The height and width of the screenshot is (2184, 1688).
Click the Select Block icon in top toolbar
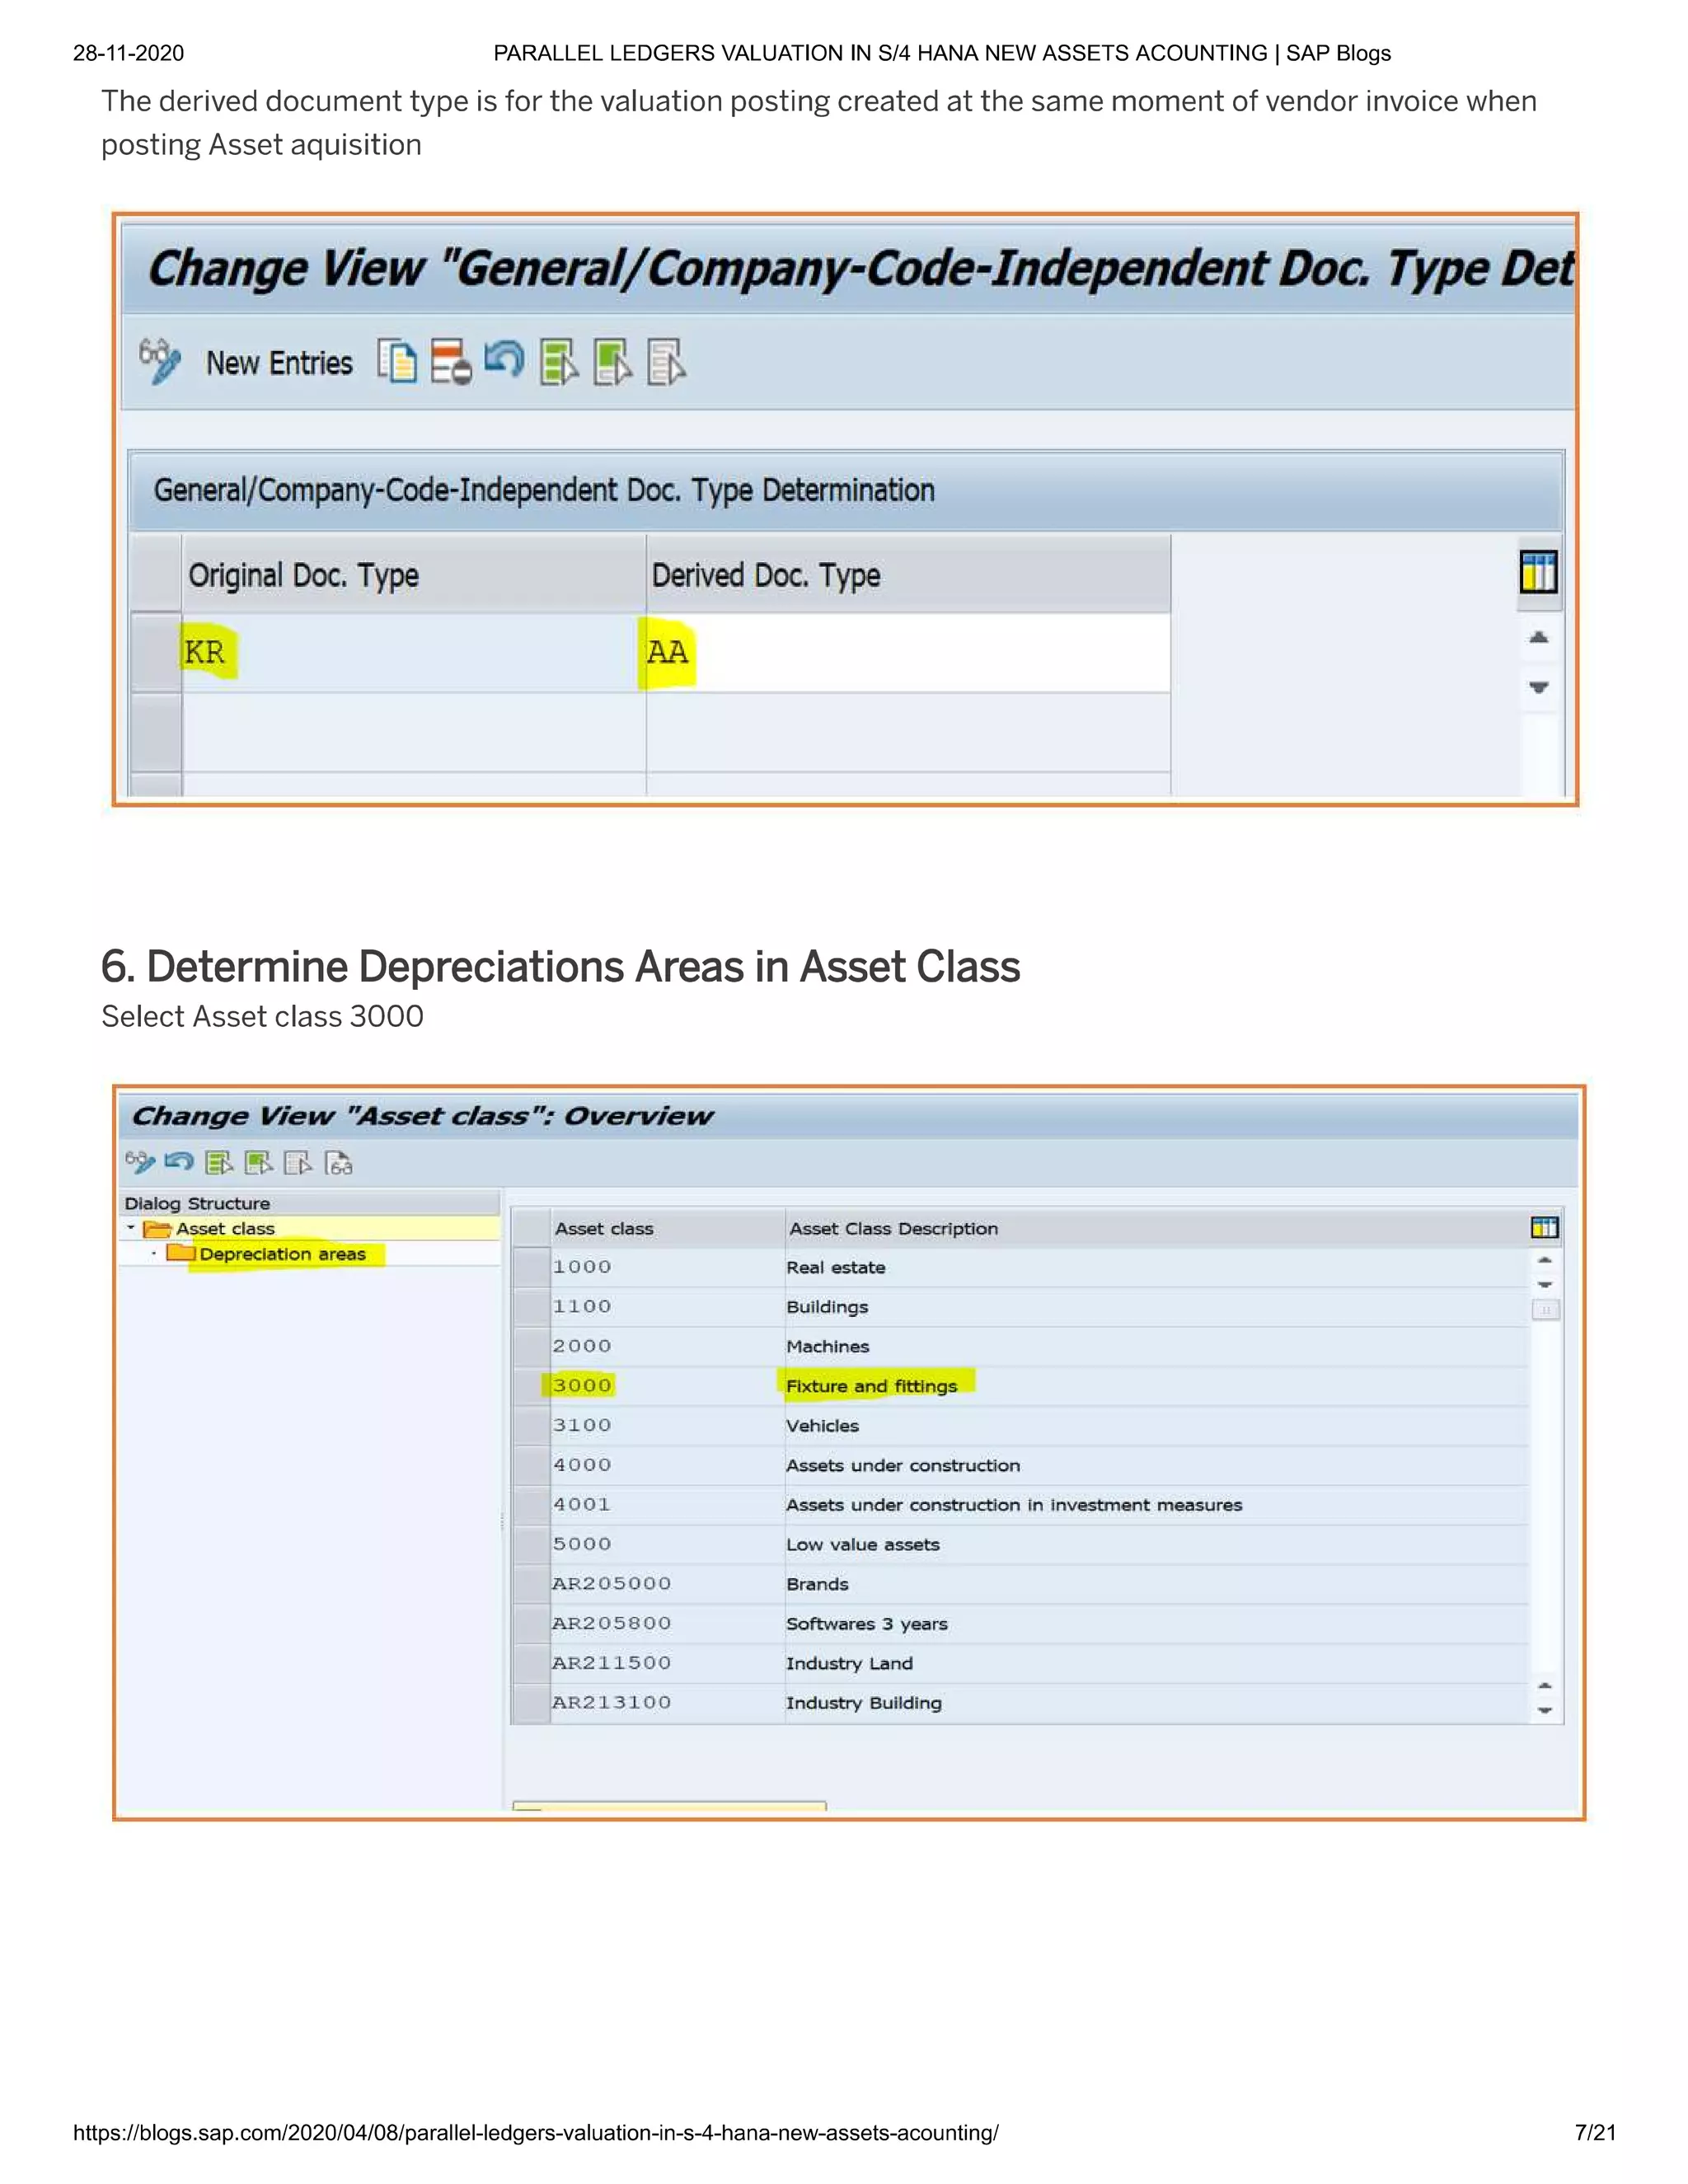(x=612, y=361)
